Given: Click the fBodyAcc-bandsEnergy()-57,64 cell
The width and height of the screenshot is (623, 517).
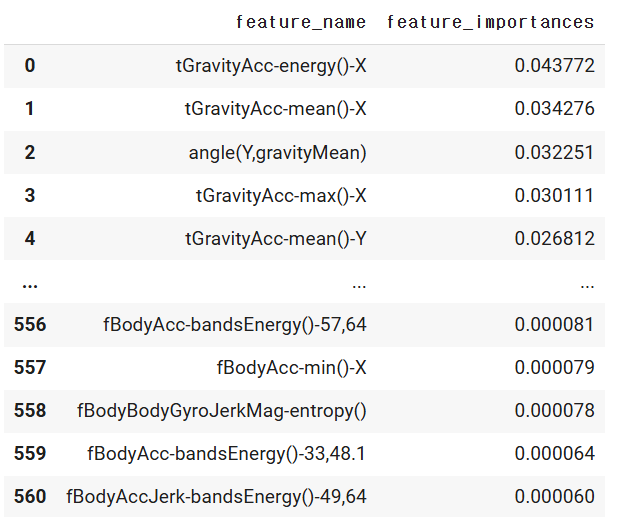Looking at the screenshot, I should [235, 325].
